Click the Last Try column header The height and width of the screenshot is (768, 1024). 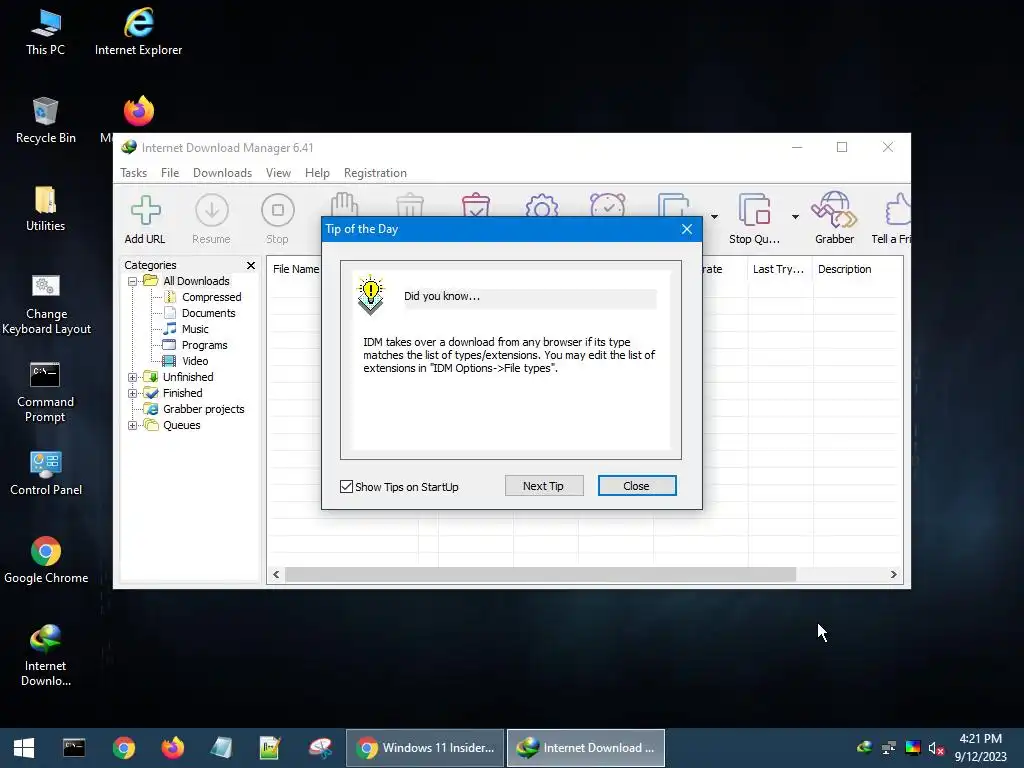pyautogui.click(x=779, y=269)
